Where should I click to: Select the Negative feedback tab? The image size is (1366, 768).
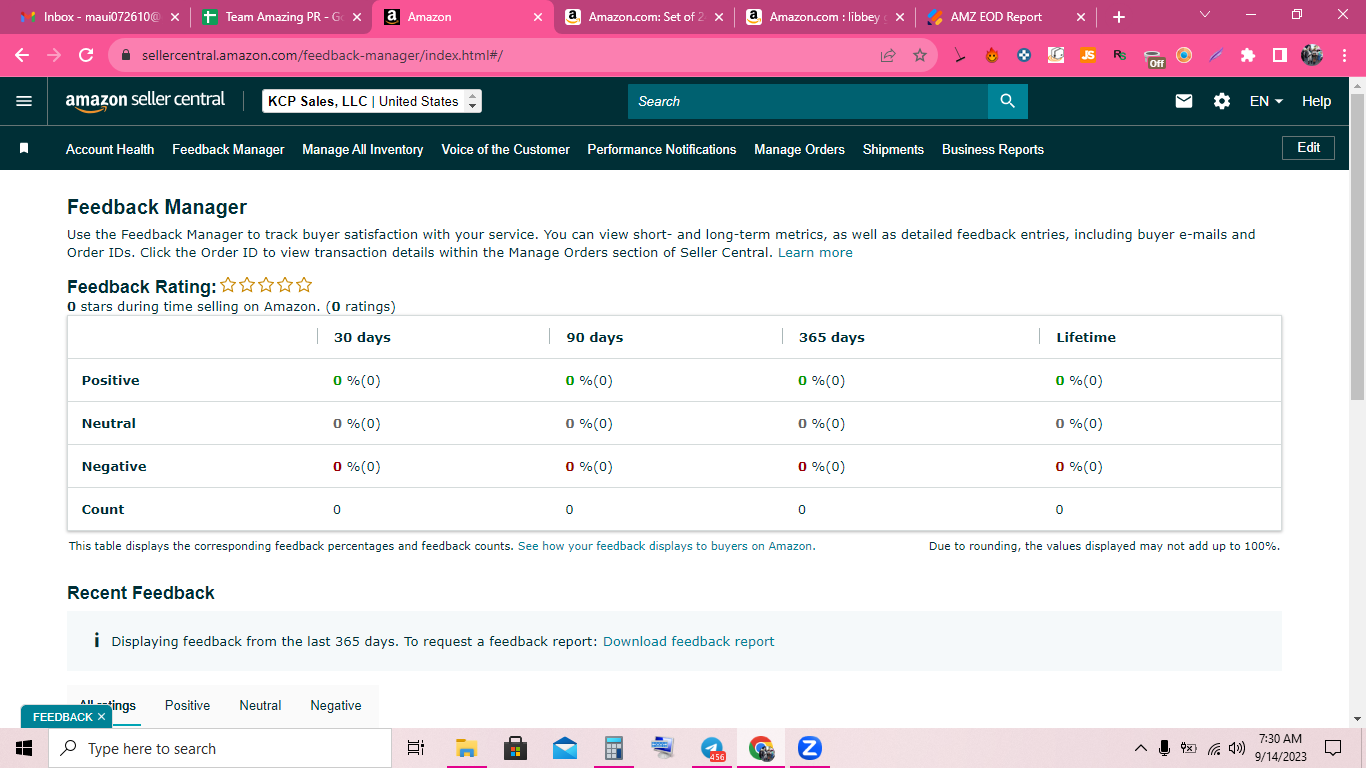coord(336,705)
